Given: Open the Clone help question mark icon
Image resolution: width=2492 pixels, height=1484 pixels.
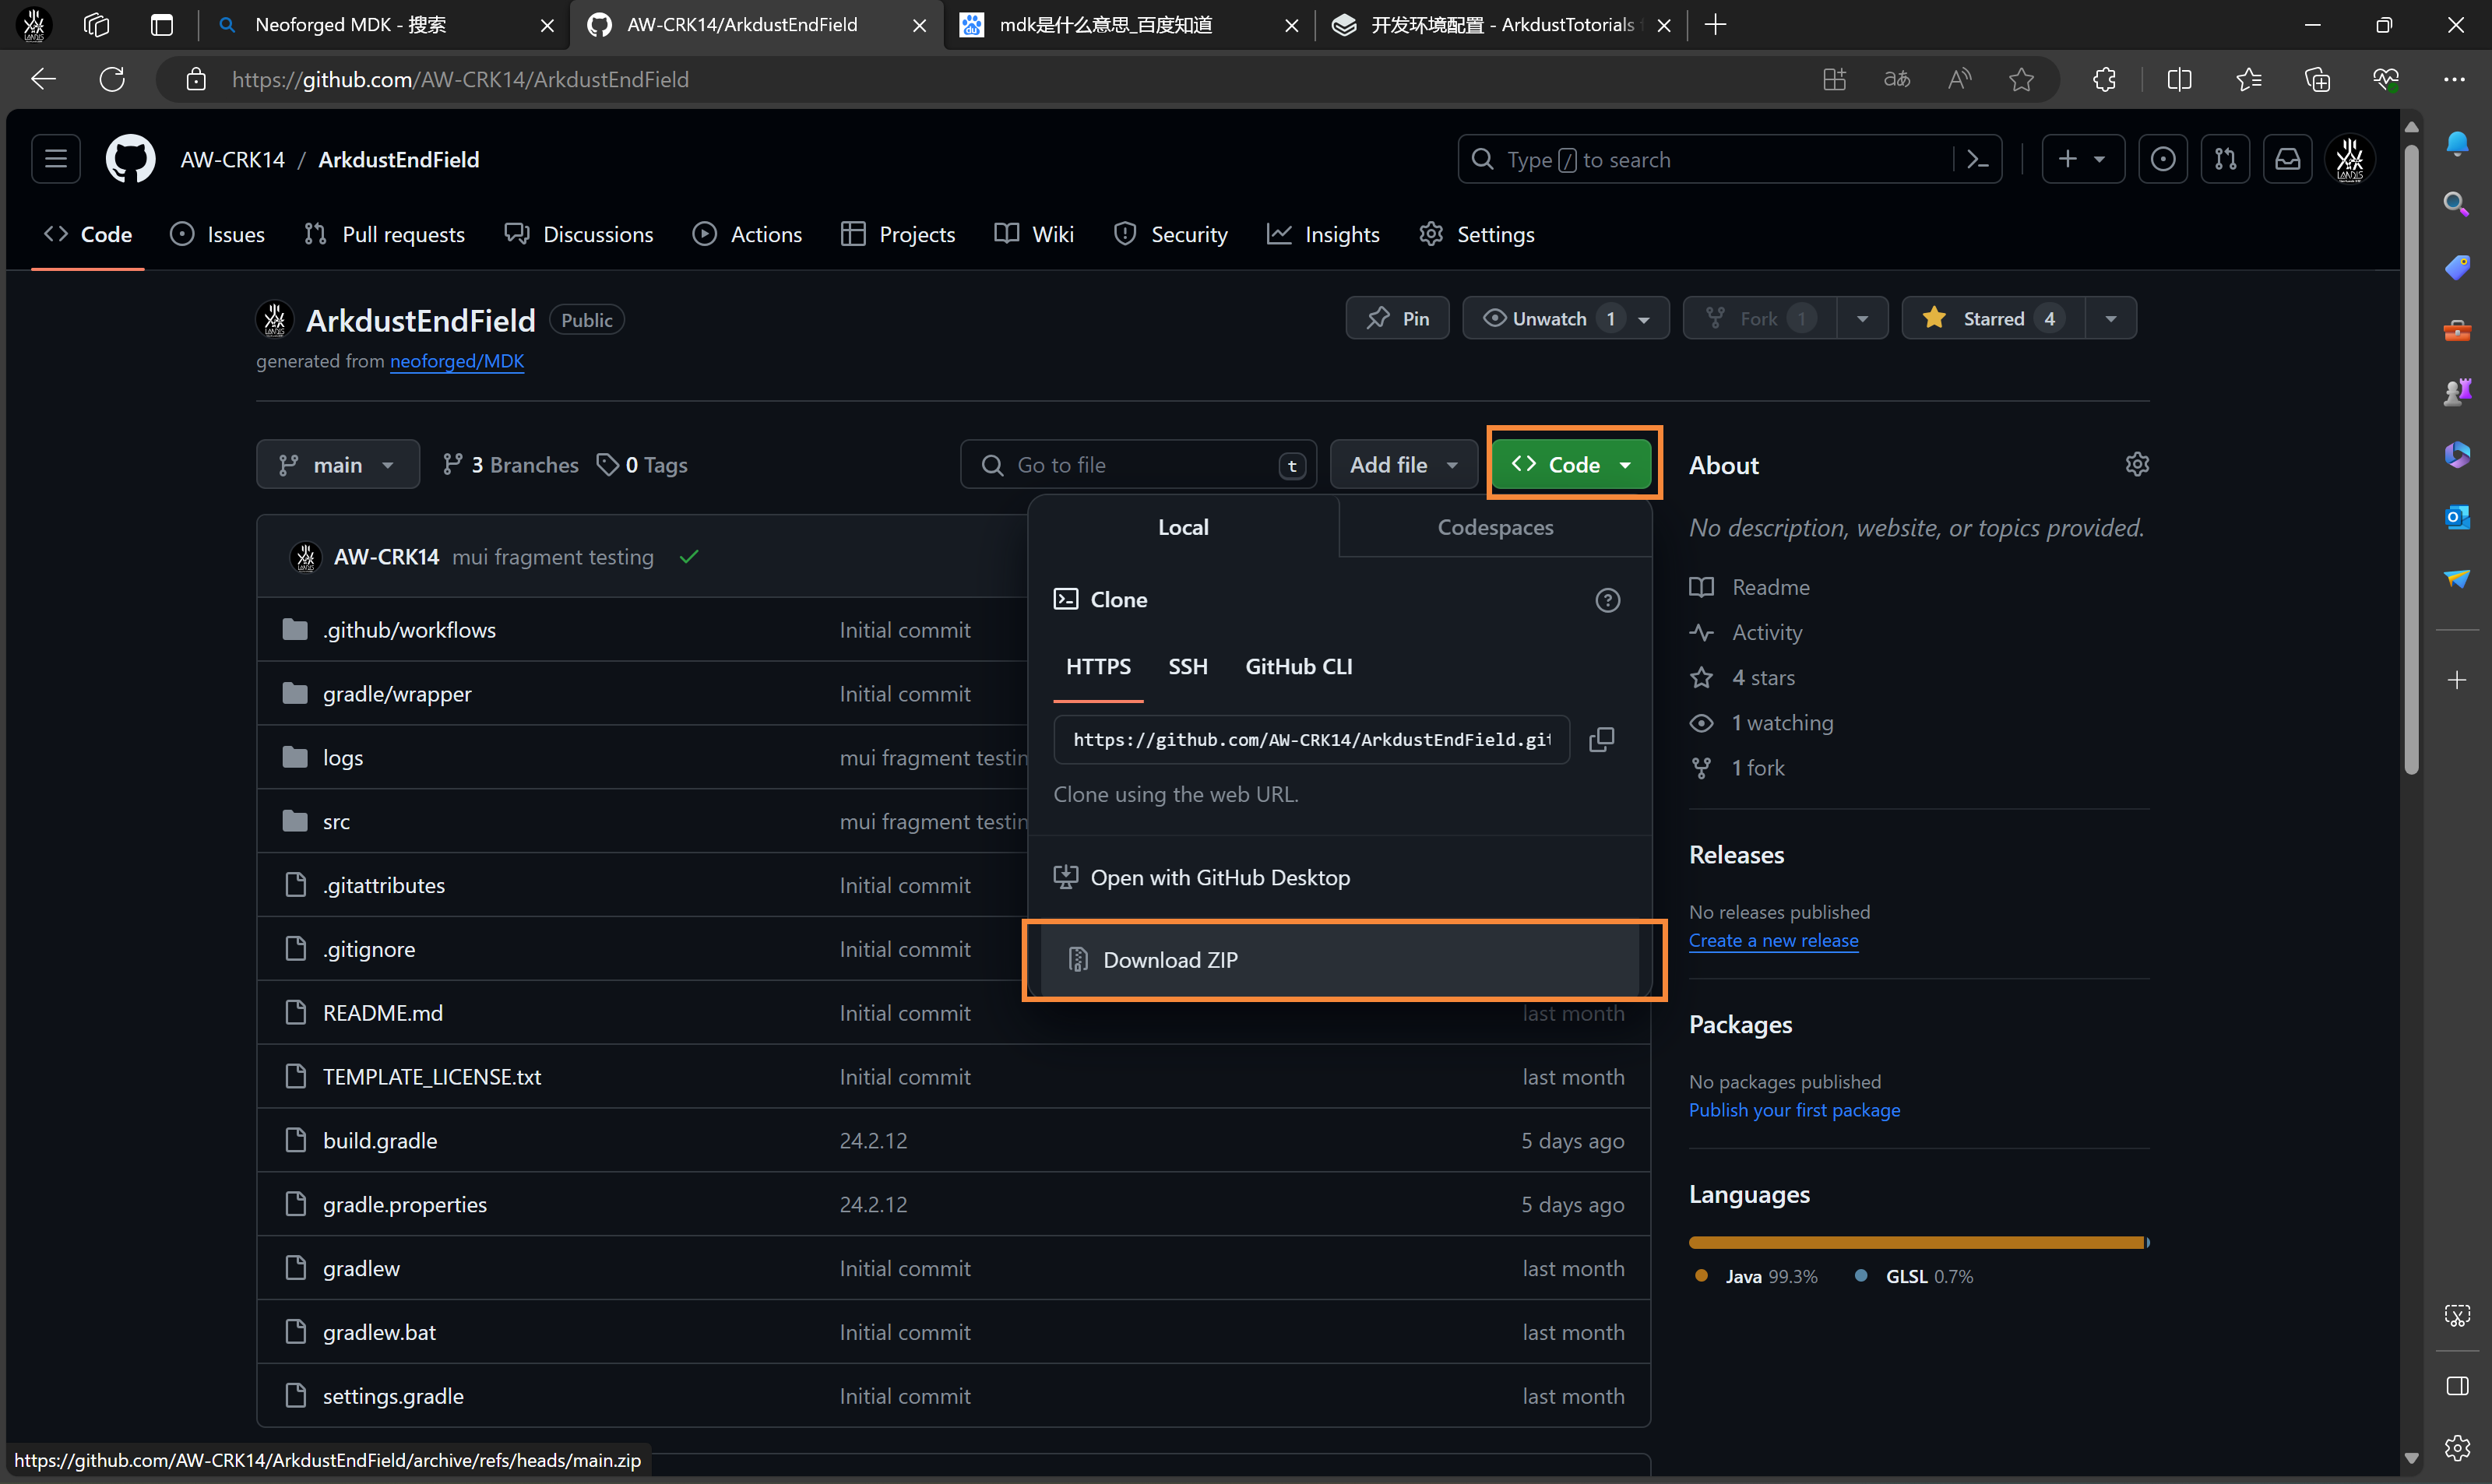Looking at the screenshot, I should (x=1607, y=600).
